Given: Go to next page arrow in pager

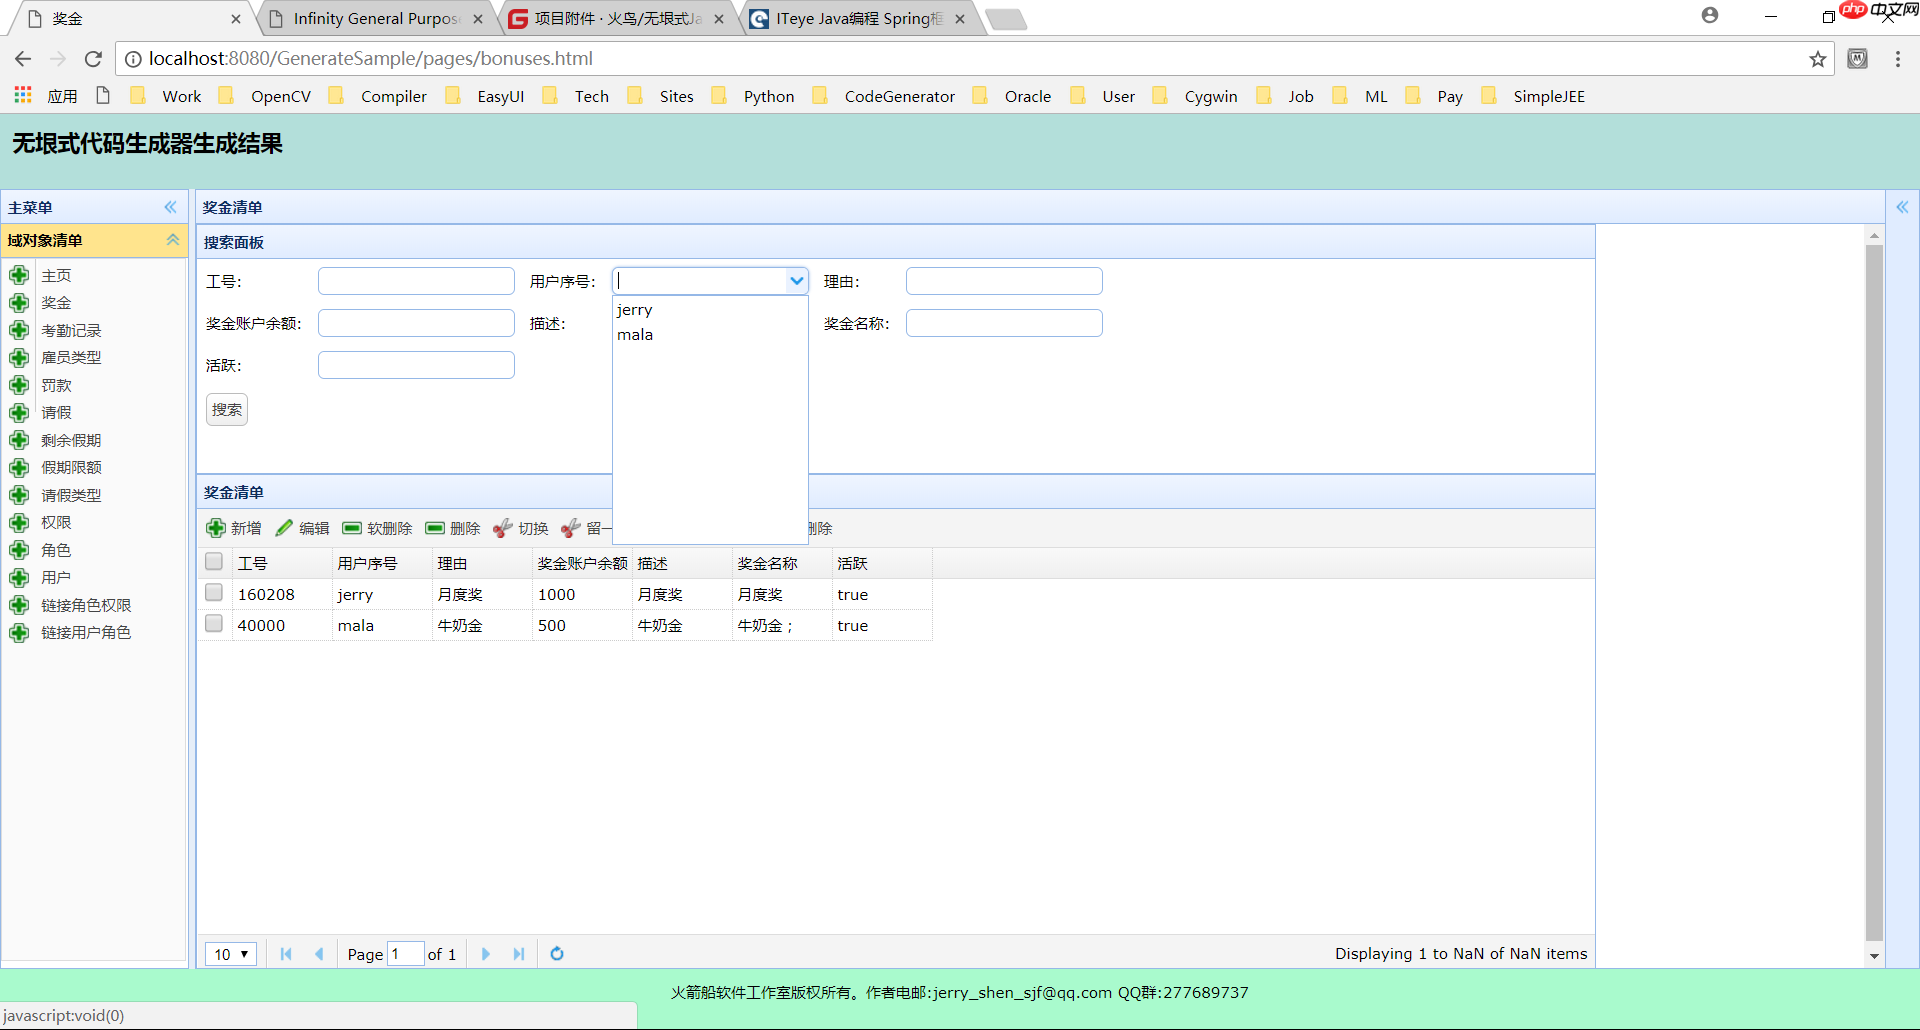Looking at the screenshot, I should [486, 954].
